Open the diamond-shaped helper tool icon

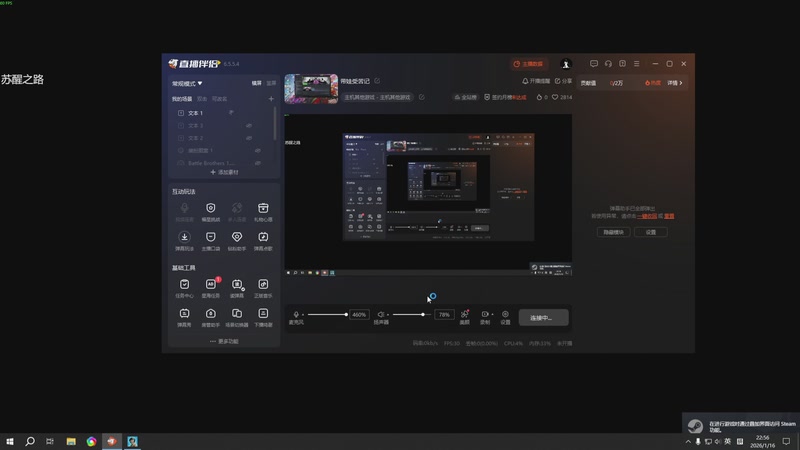tap(237, 237)
